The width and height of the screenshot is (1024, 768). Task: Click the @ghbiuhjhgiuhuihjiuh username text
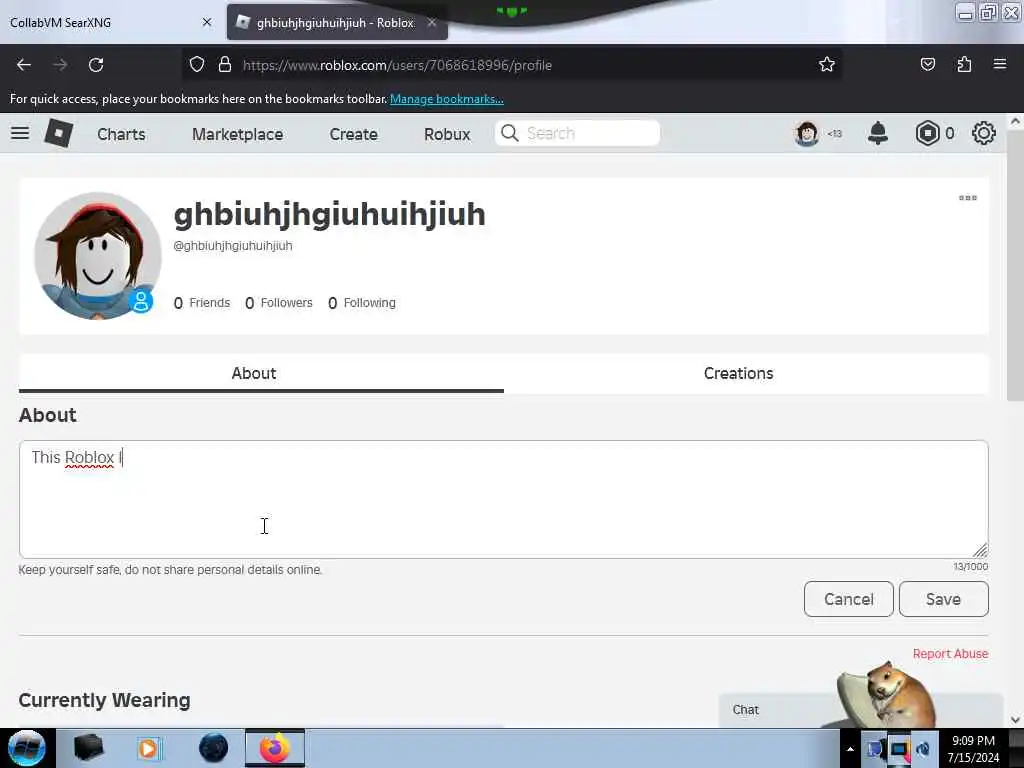[233, 246]
